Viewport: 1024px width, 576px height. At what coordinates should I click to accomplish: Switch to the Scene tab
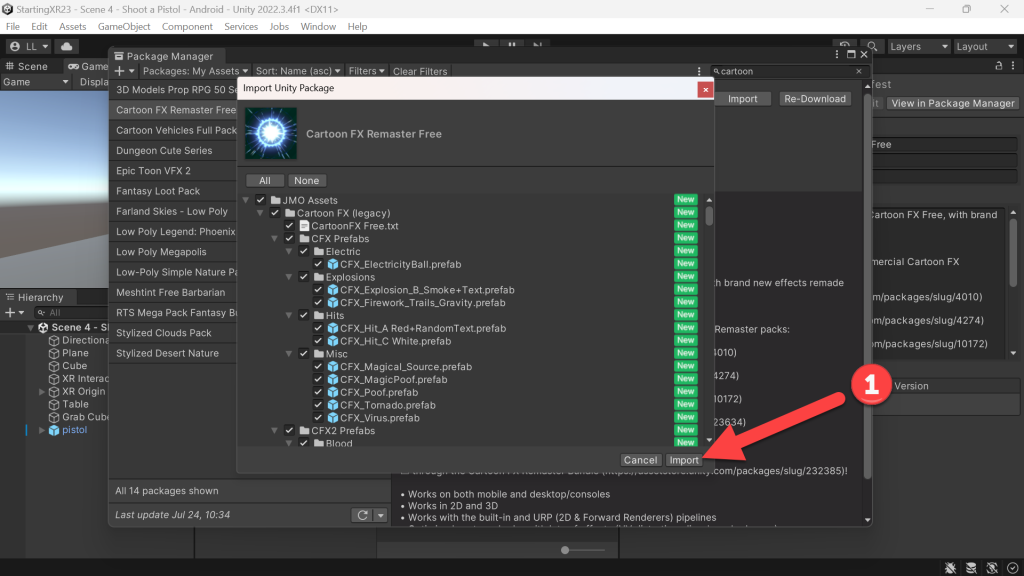point(27,66)
